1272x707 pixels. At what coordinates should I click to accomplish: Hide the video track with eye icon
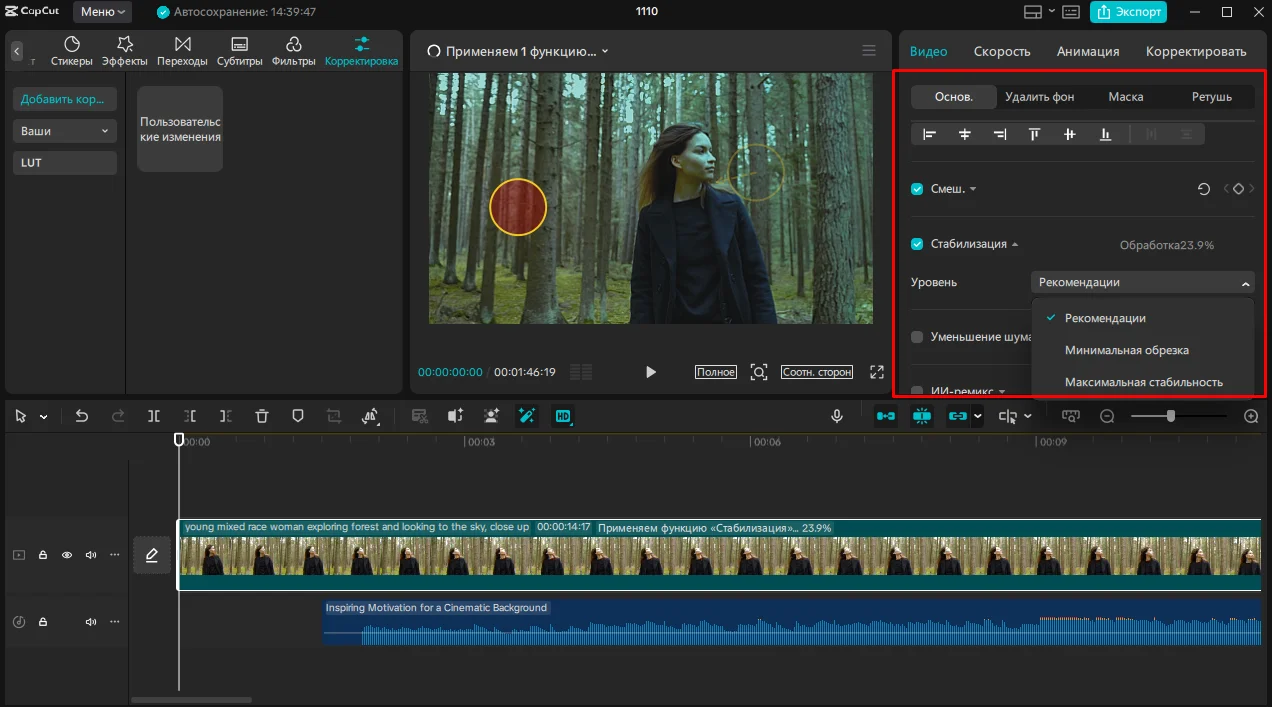coord(67,555)
